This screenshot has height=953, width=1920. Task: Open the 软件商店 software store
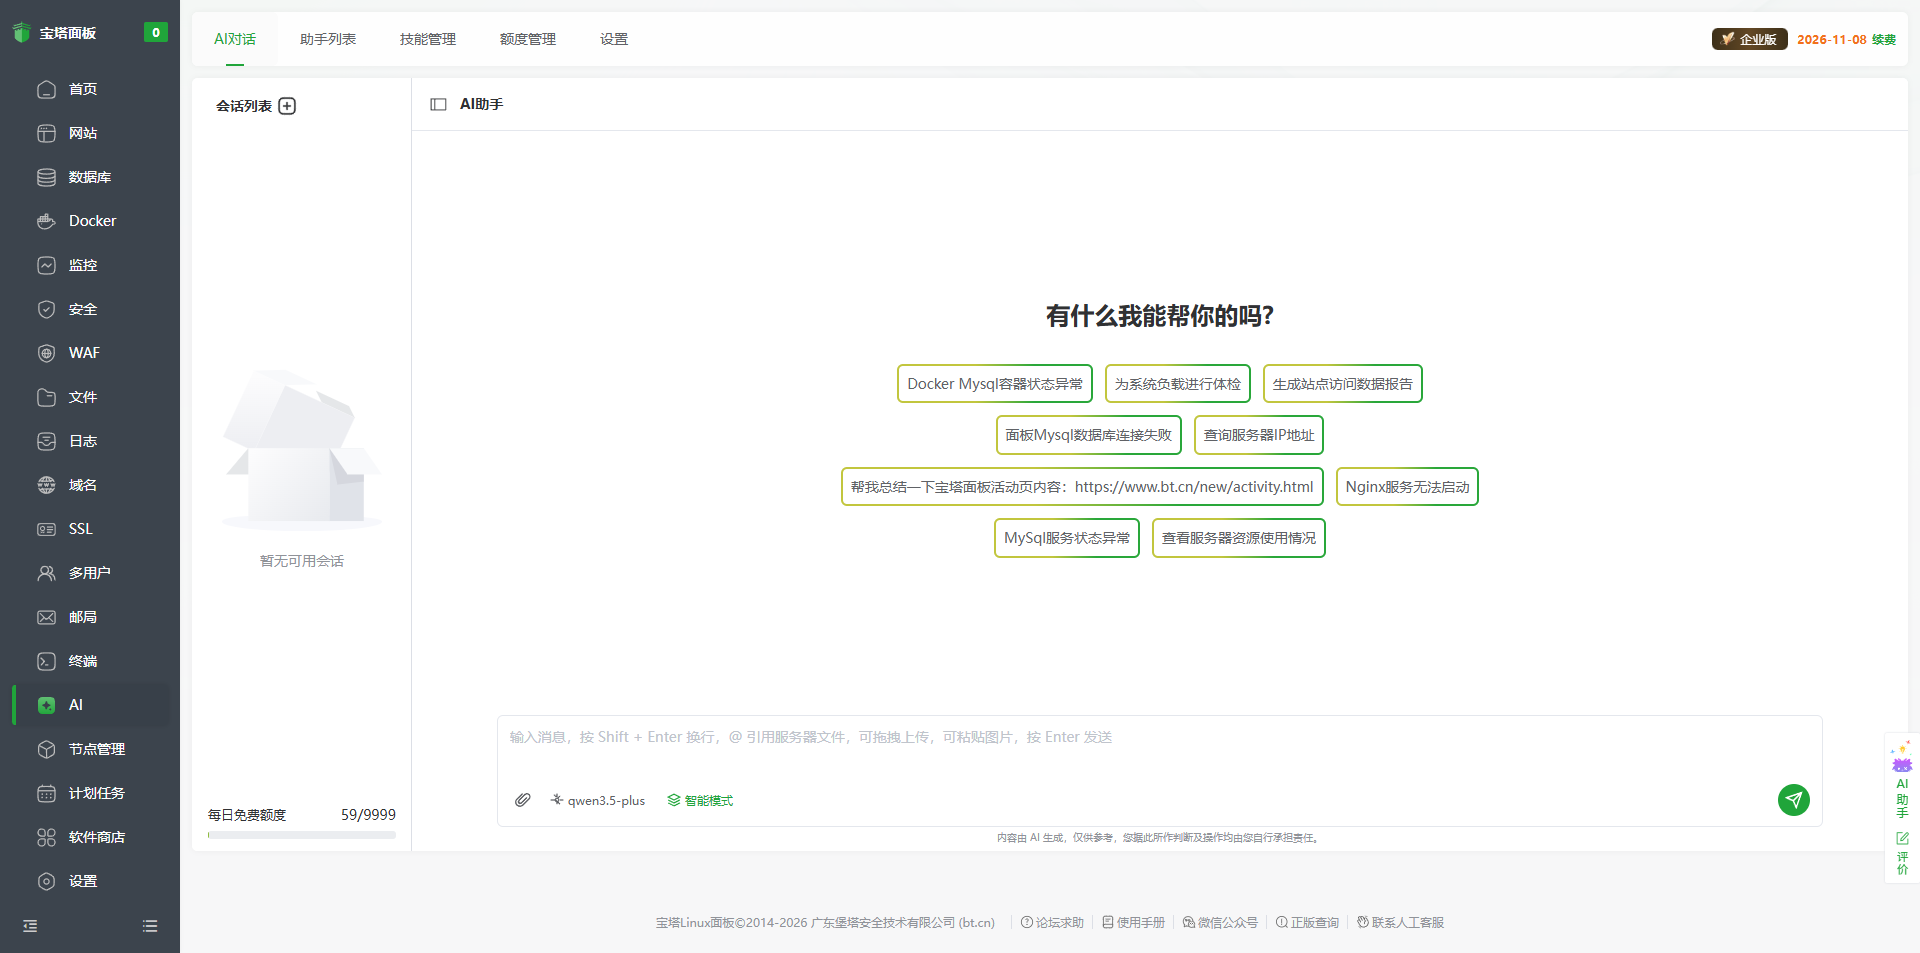(97, 837)
